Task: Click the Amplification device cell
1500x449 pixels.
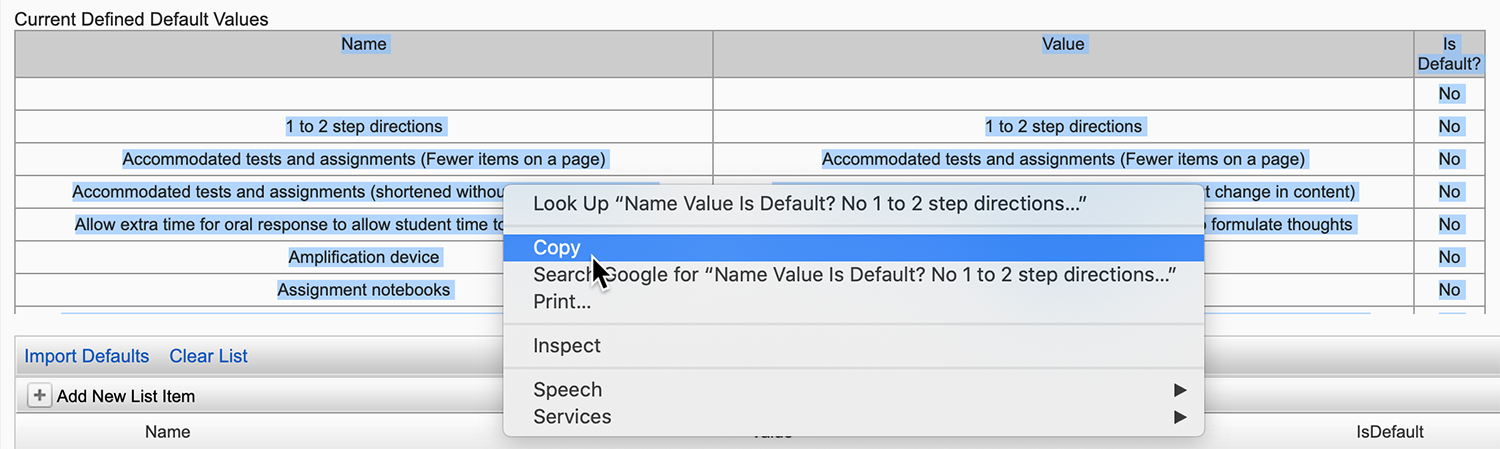Action: pos(364,257)
